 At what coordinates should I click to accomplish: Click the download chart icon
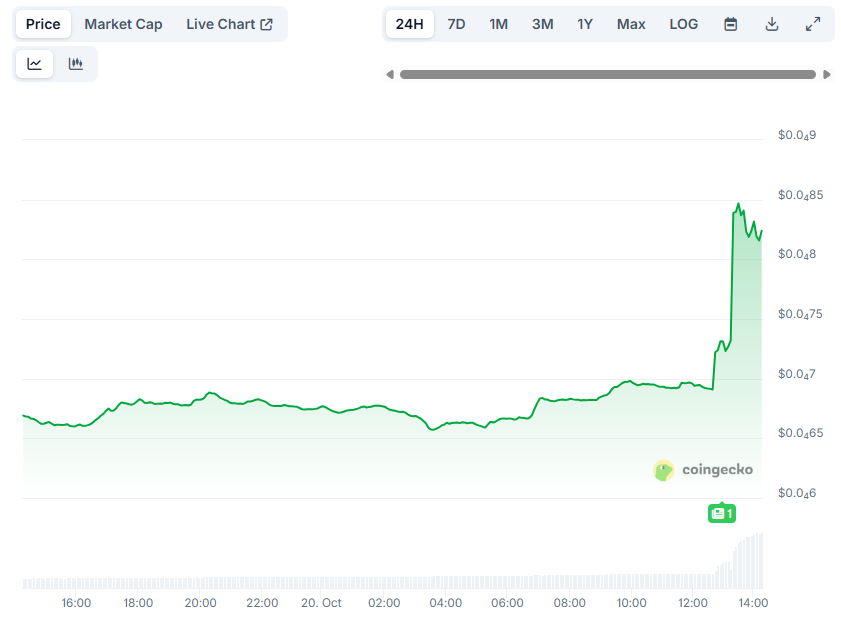click(772, 23)
